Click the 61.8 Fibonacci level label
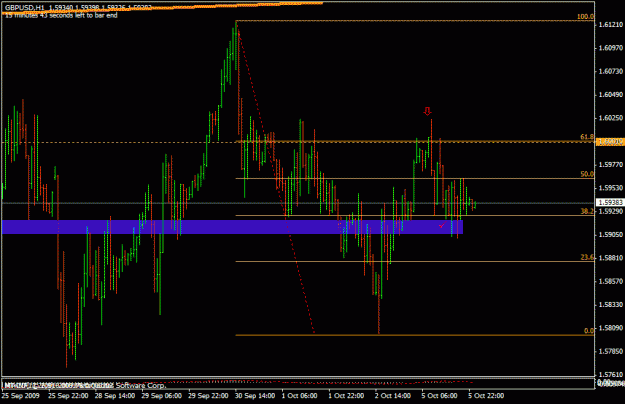This screenshot has width=625, height=404. (587, 137)
